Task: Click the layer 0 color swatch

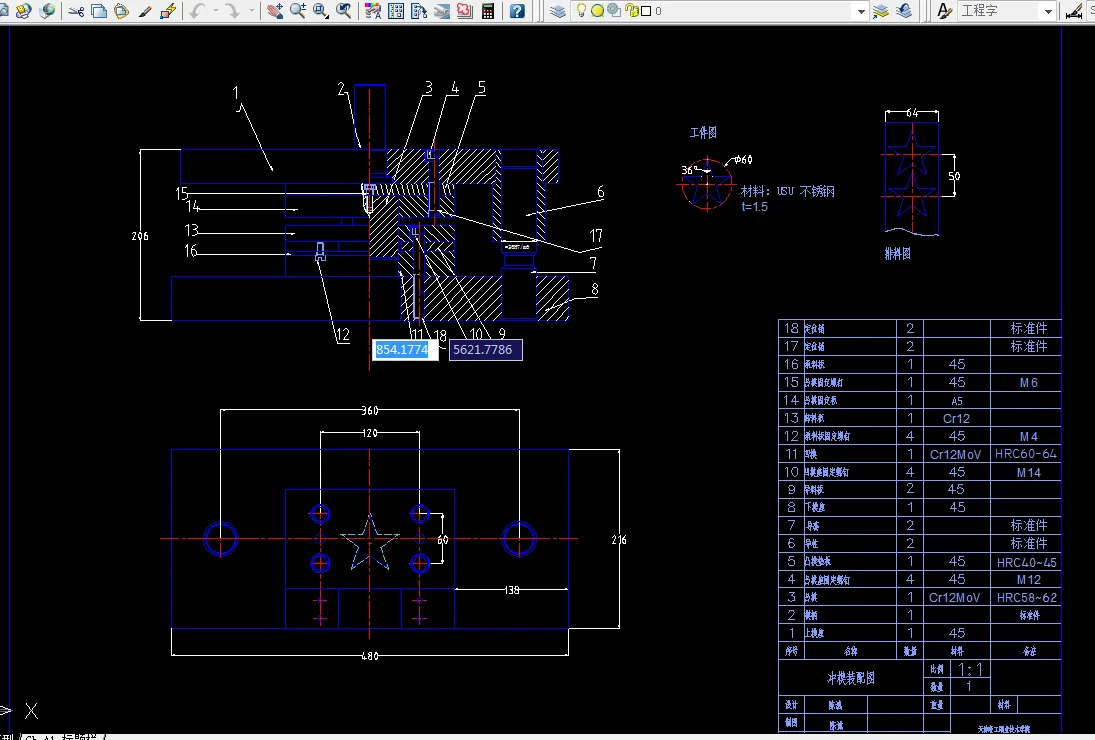Action: pos(646,12)
